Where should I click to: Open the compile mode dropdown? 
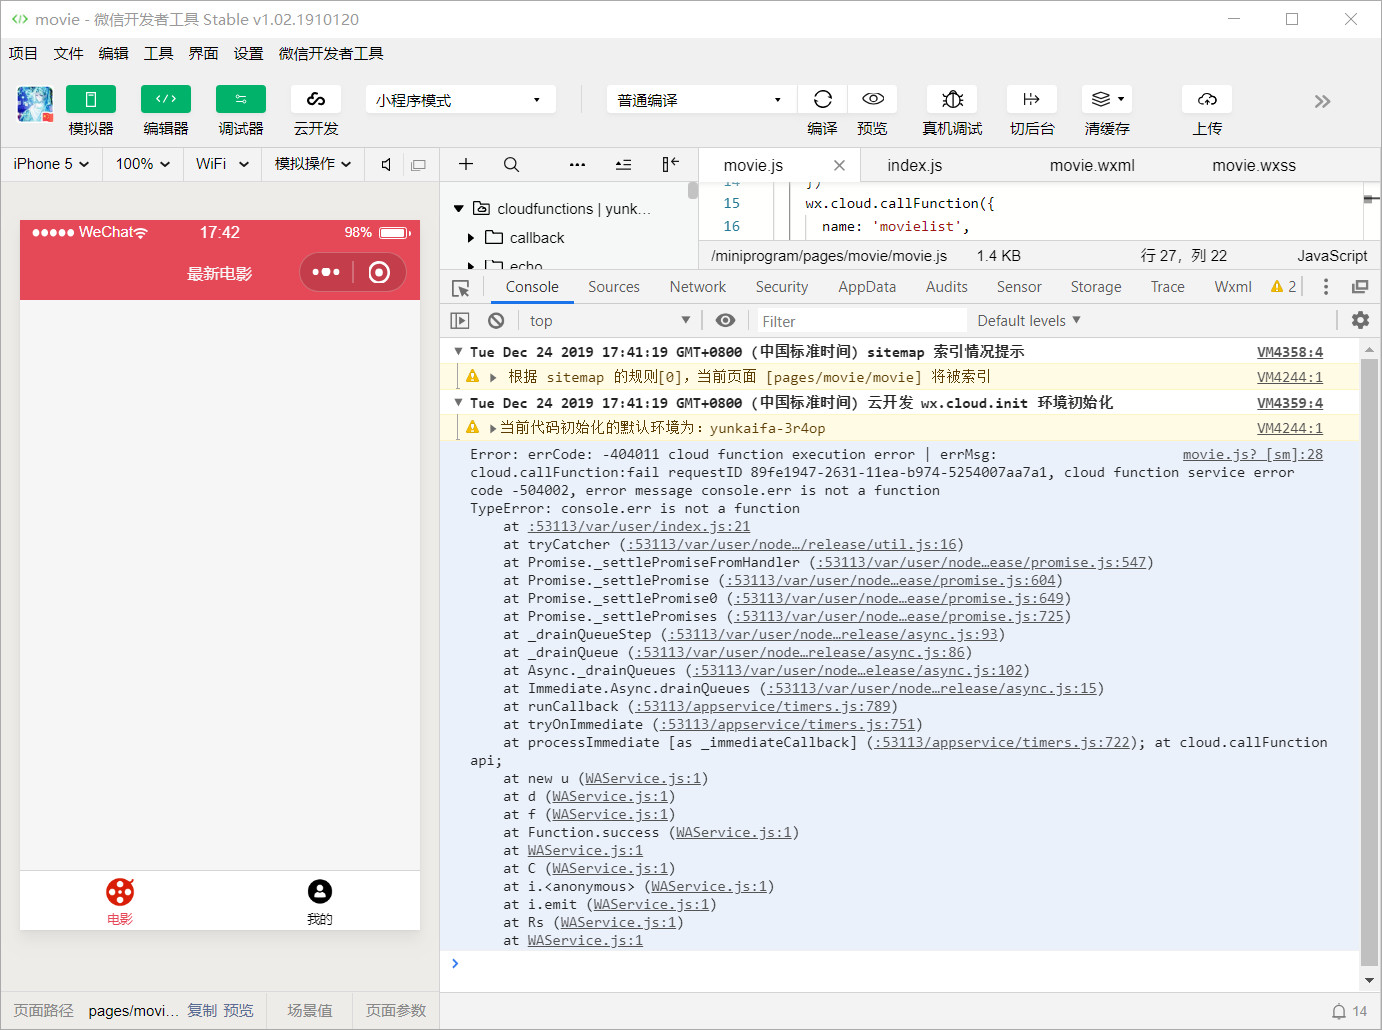(x=700, y=100)
